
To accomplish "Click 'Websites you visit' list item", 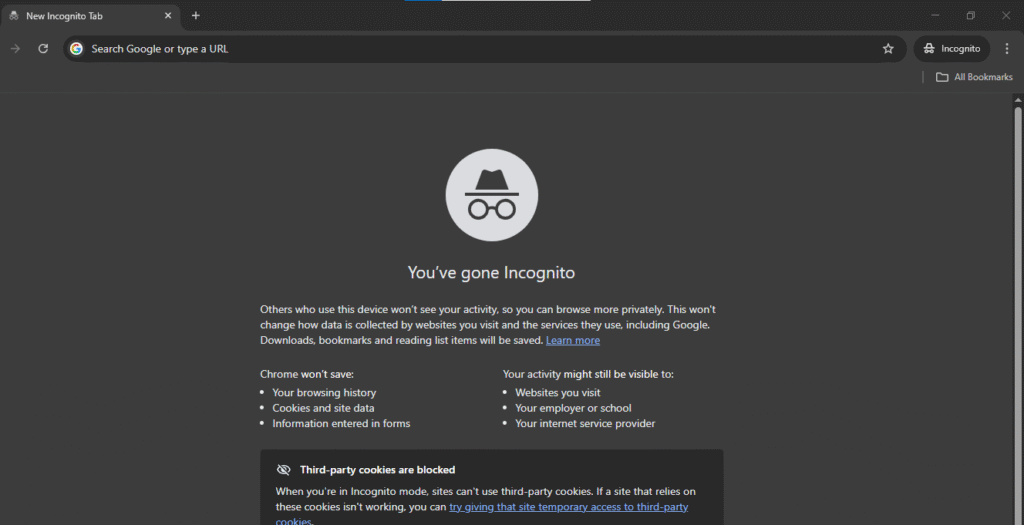I will click(x=558, y=393).
